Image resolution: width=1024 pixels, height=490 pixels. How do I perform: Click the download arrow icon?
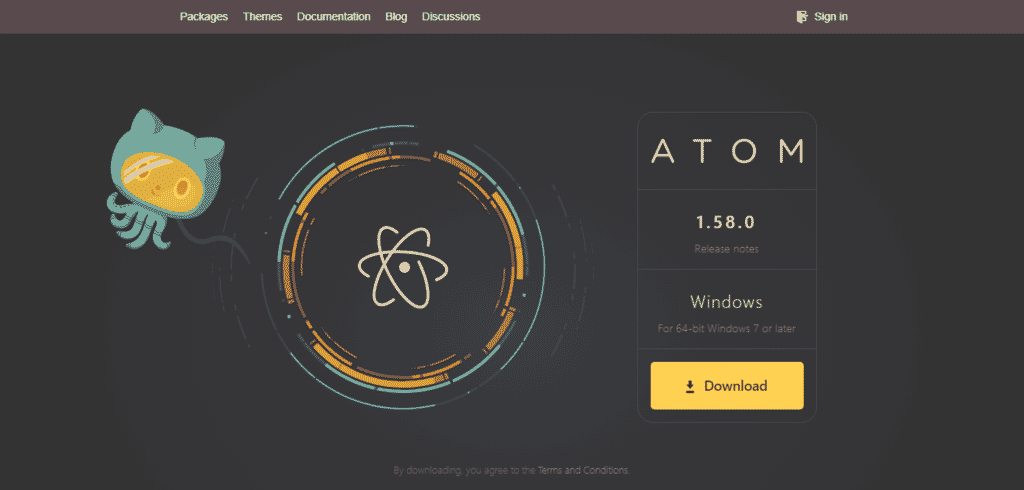tap(690, 387)
